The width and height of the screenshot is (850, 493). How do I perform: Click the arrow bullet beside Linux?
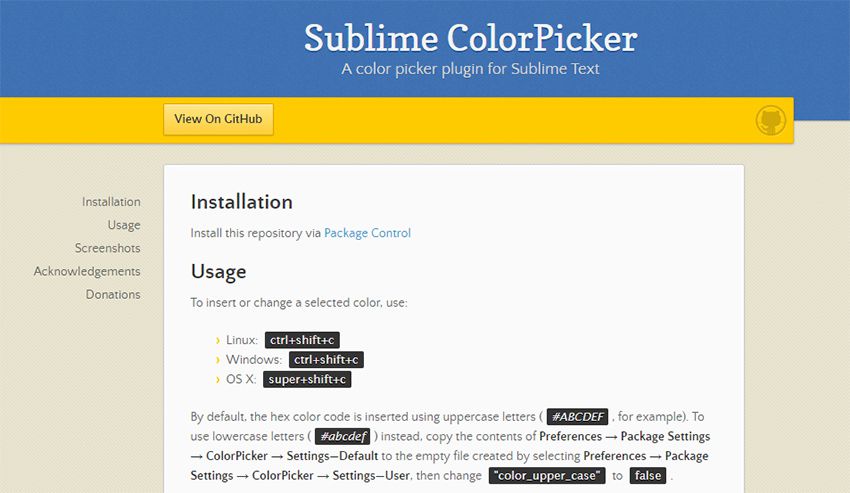click(x=217, y=340)
